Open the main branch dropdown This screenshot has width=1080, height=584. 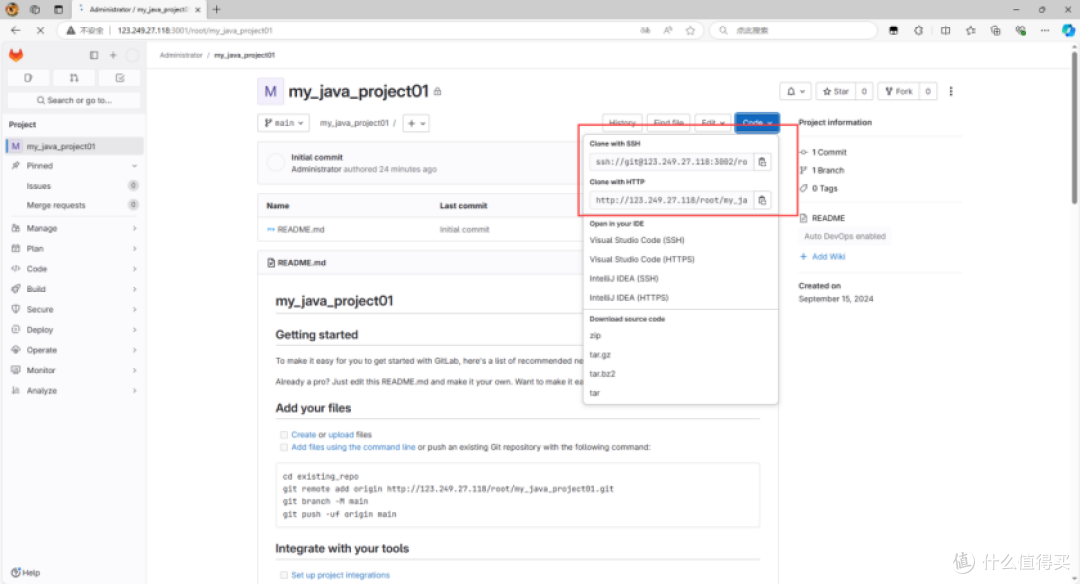click(x=283, y=123)
